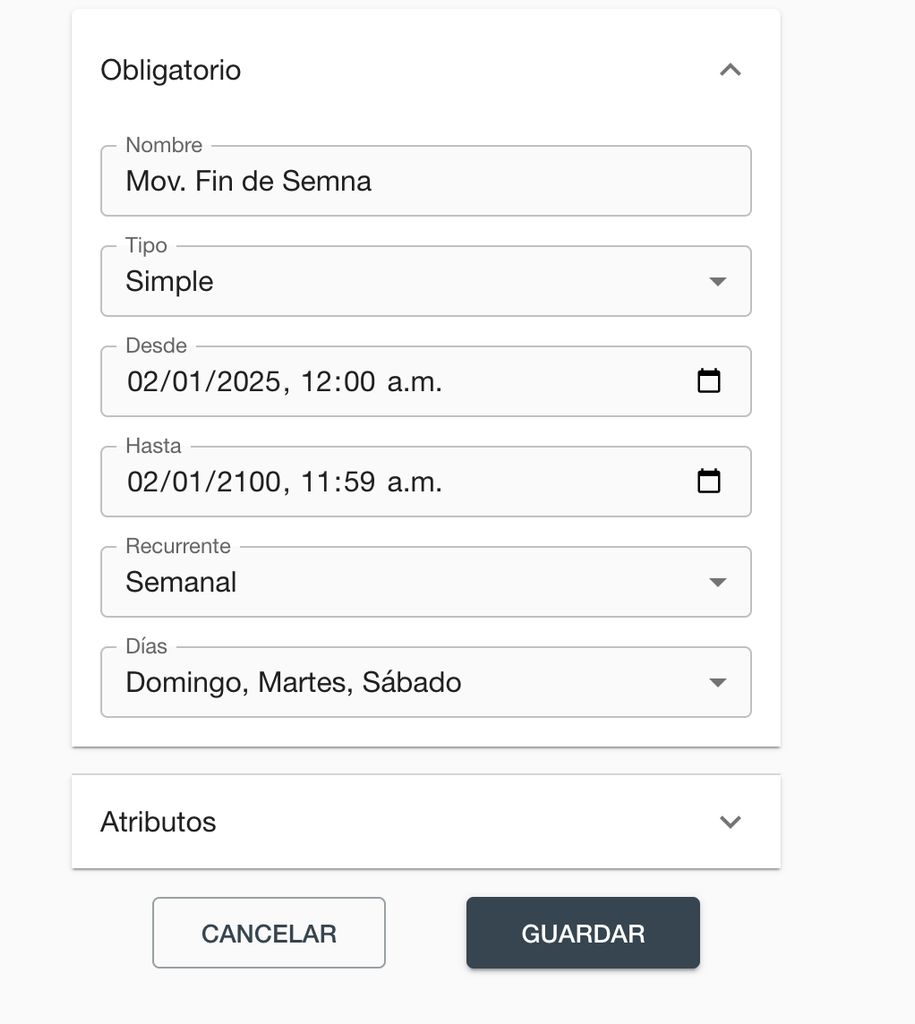Click the Días dropdown arrow
Viewport: 915px width, 1024px height.
[x=717, y=683]
